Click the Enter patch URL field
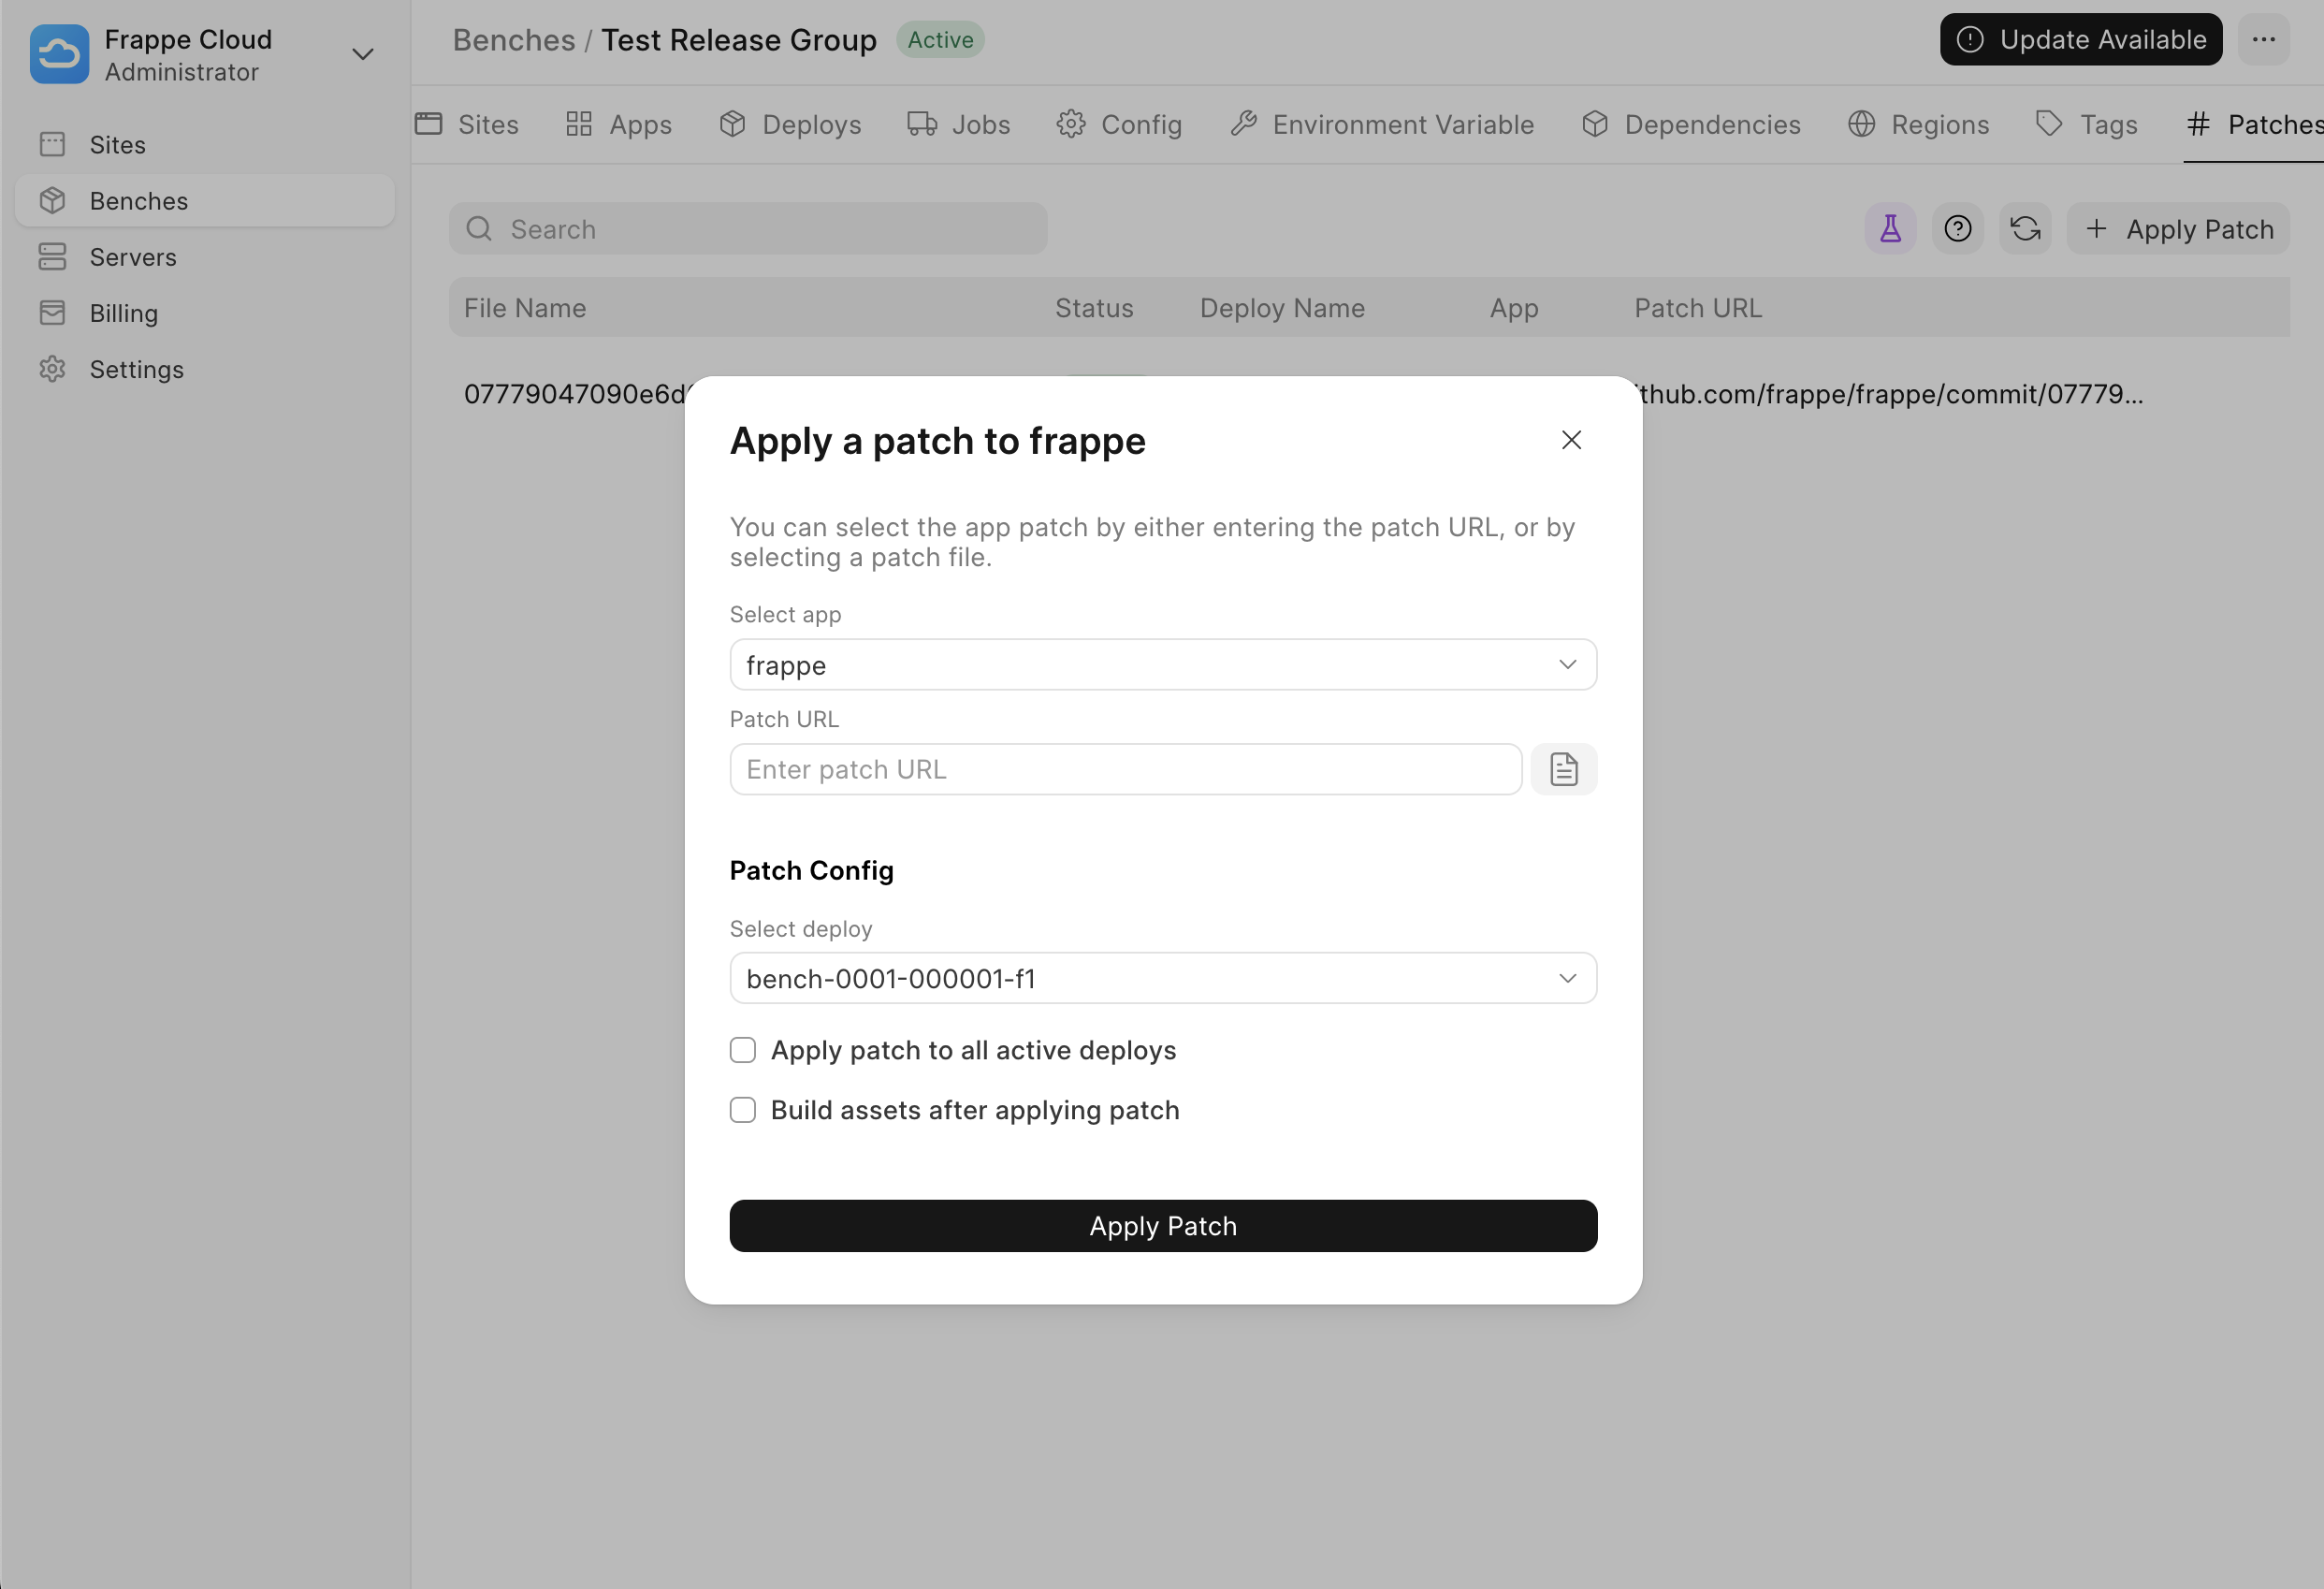2324x1589 pixels. [x=1125, y=769]
